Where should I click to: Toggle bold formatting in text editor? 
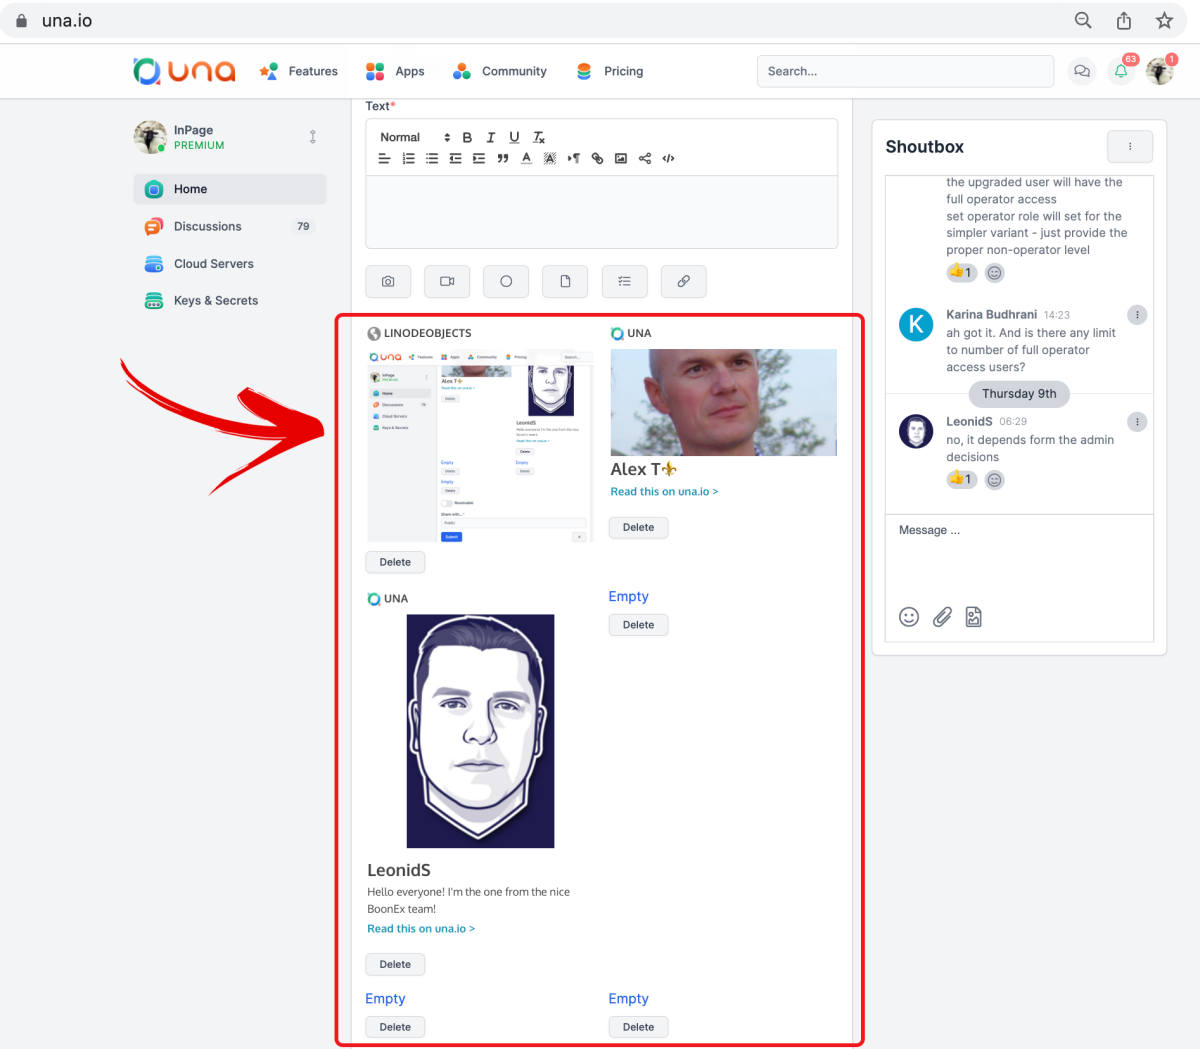click(467, 137)
